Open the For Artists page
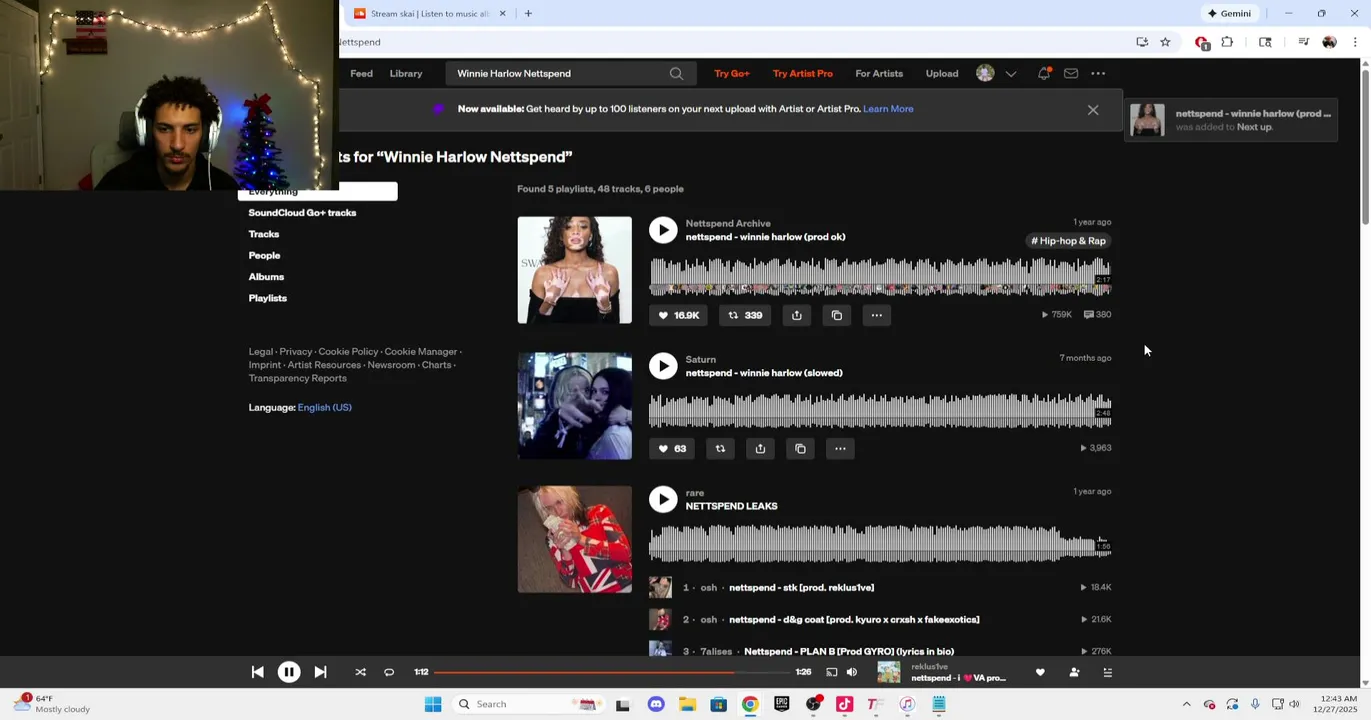Image resolution: width=1371 pixels, height=720 pixels. 879,73
